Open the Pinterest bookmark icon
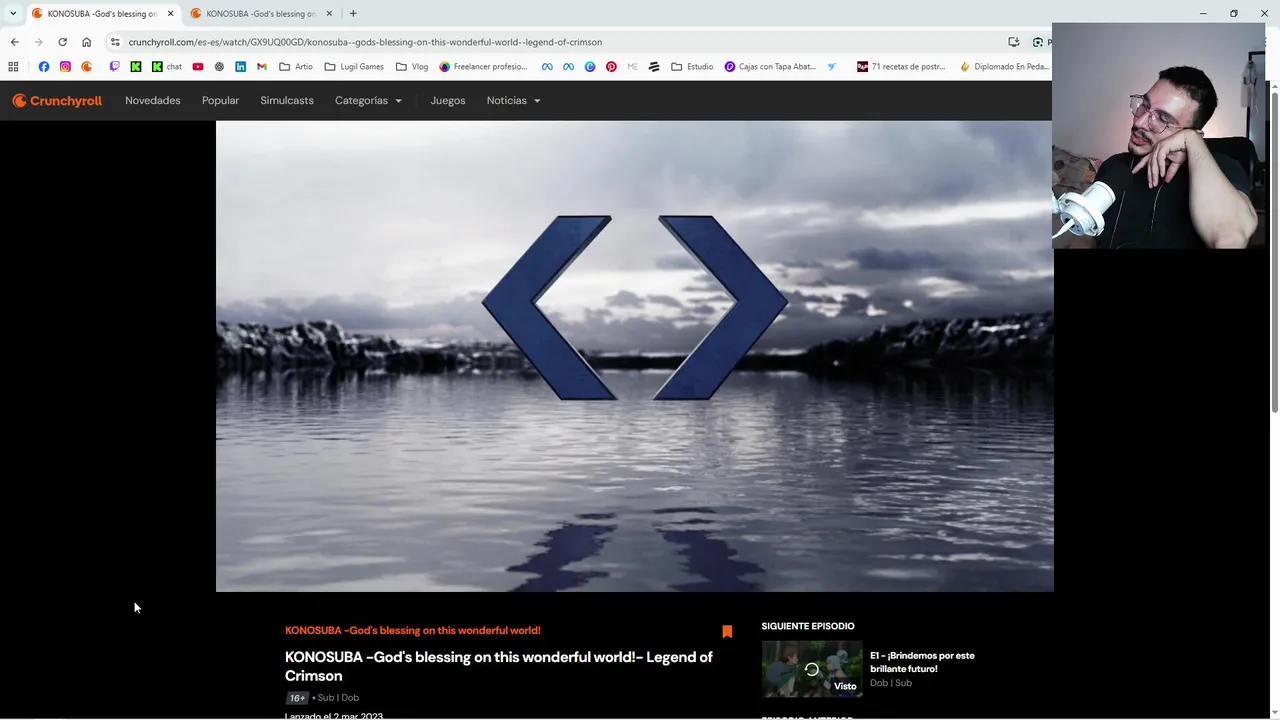Viewport: 1280px width, 720px height. point(611,67)
